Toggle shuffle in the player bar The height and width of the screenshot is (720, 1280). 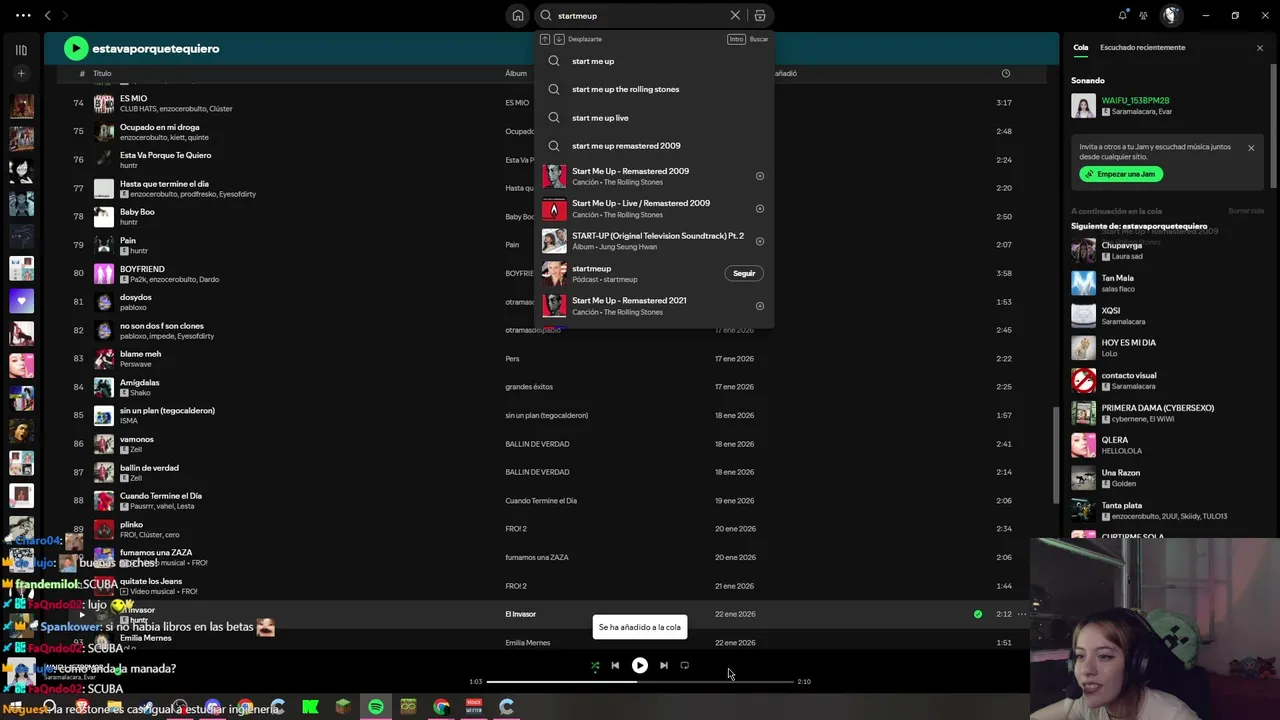click(x=595, y=665)
